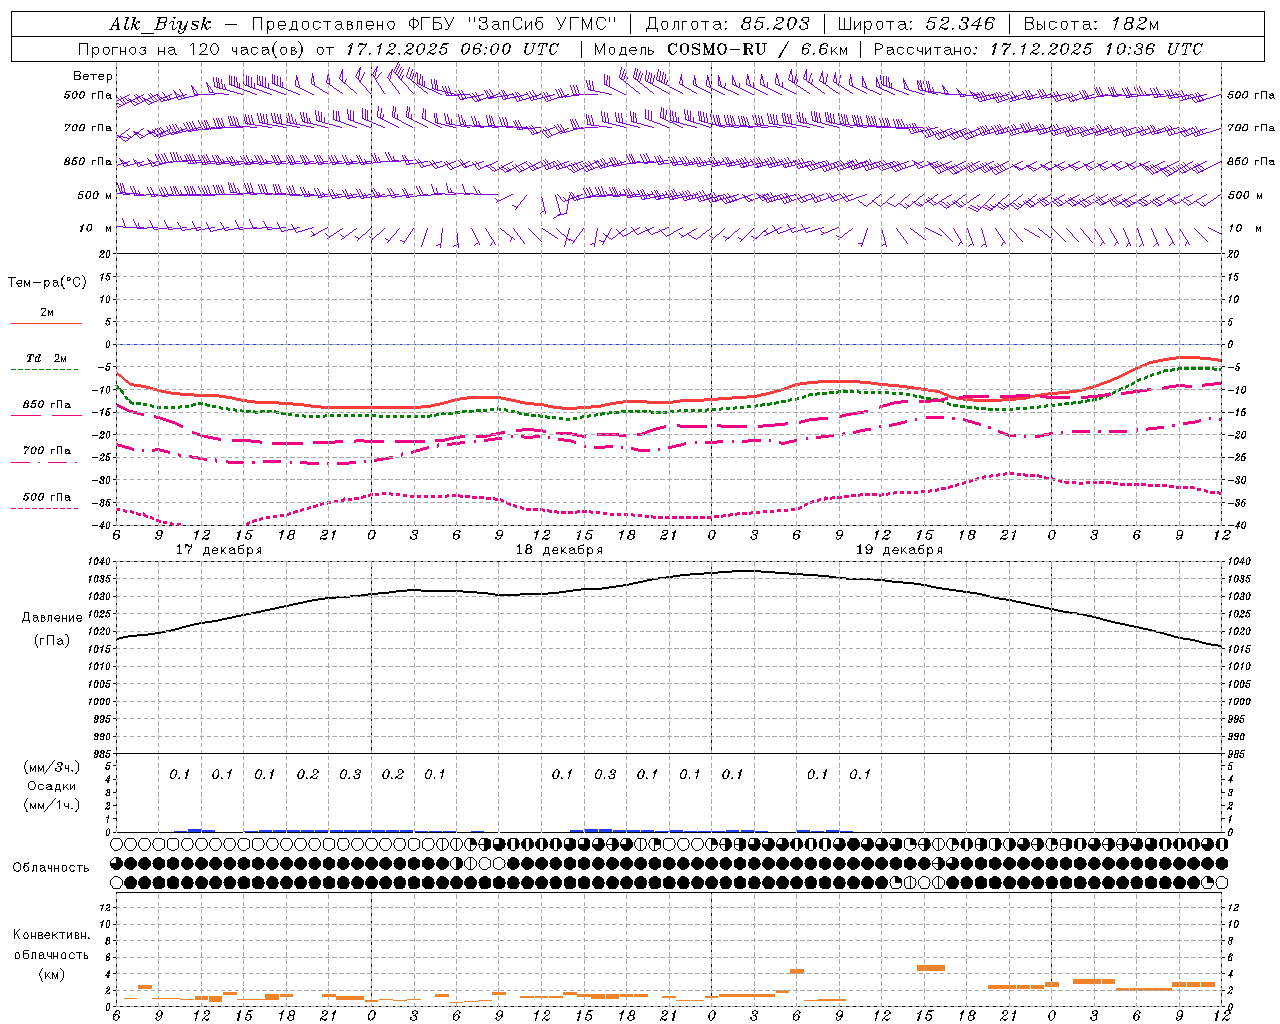Click the '(мм/1ч.)' precipitation unit label
This screenshot has width=1280, height=1024.
[x=52, y=805]
